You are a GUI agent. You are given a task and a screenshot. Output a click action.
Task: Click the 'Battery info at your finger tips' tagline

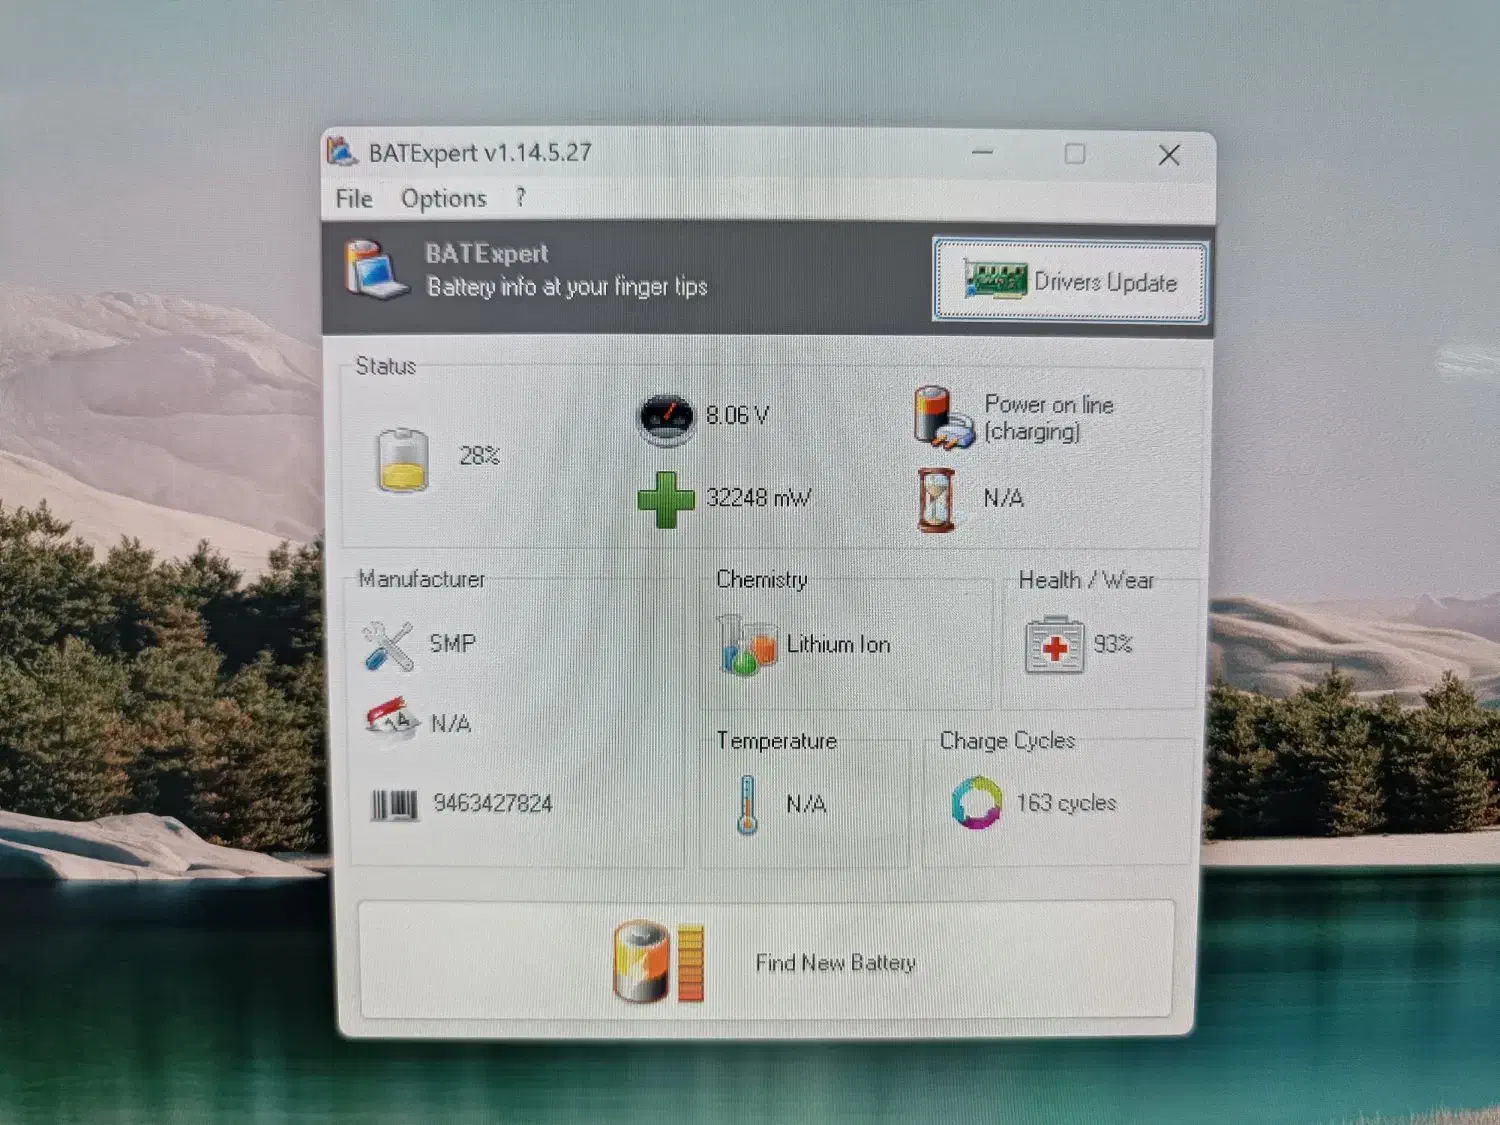tap(567, 287)
